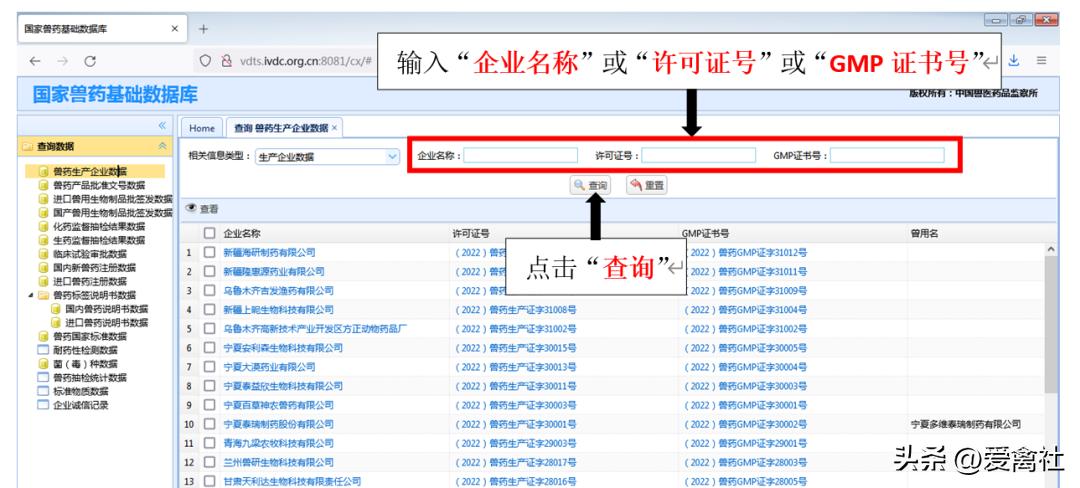
Task: Check the box for 新疆上昵生物科技有限公司
Action: [x=209, y=310]
